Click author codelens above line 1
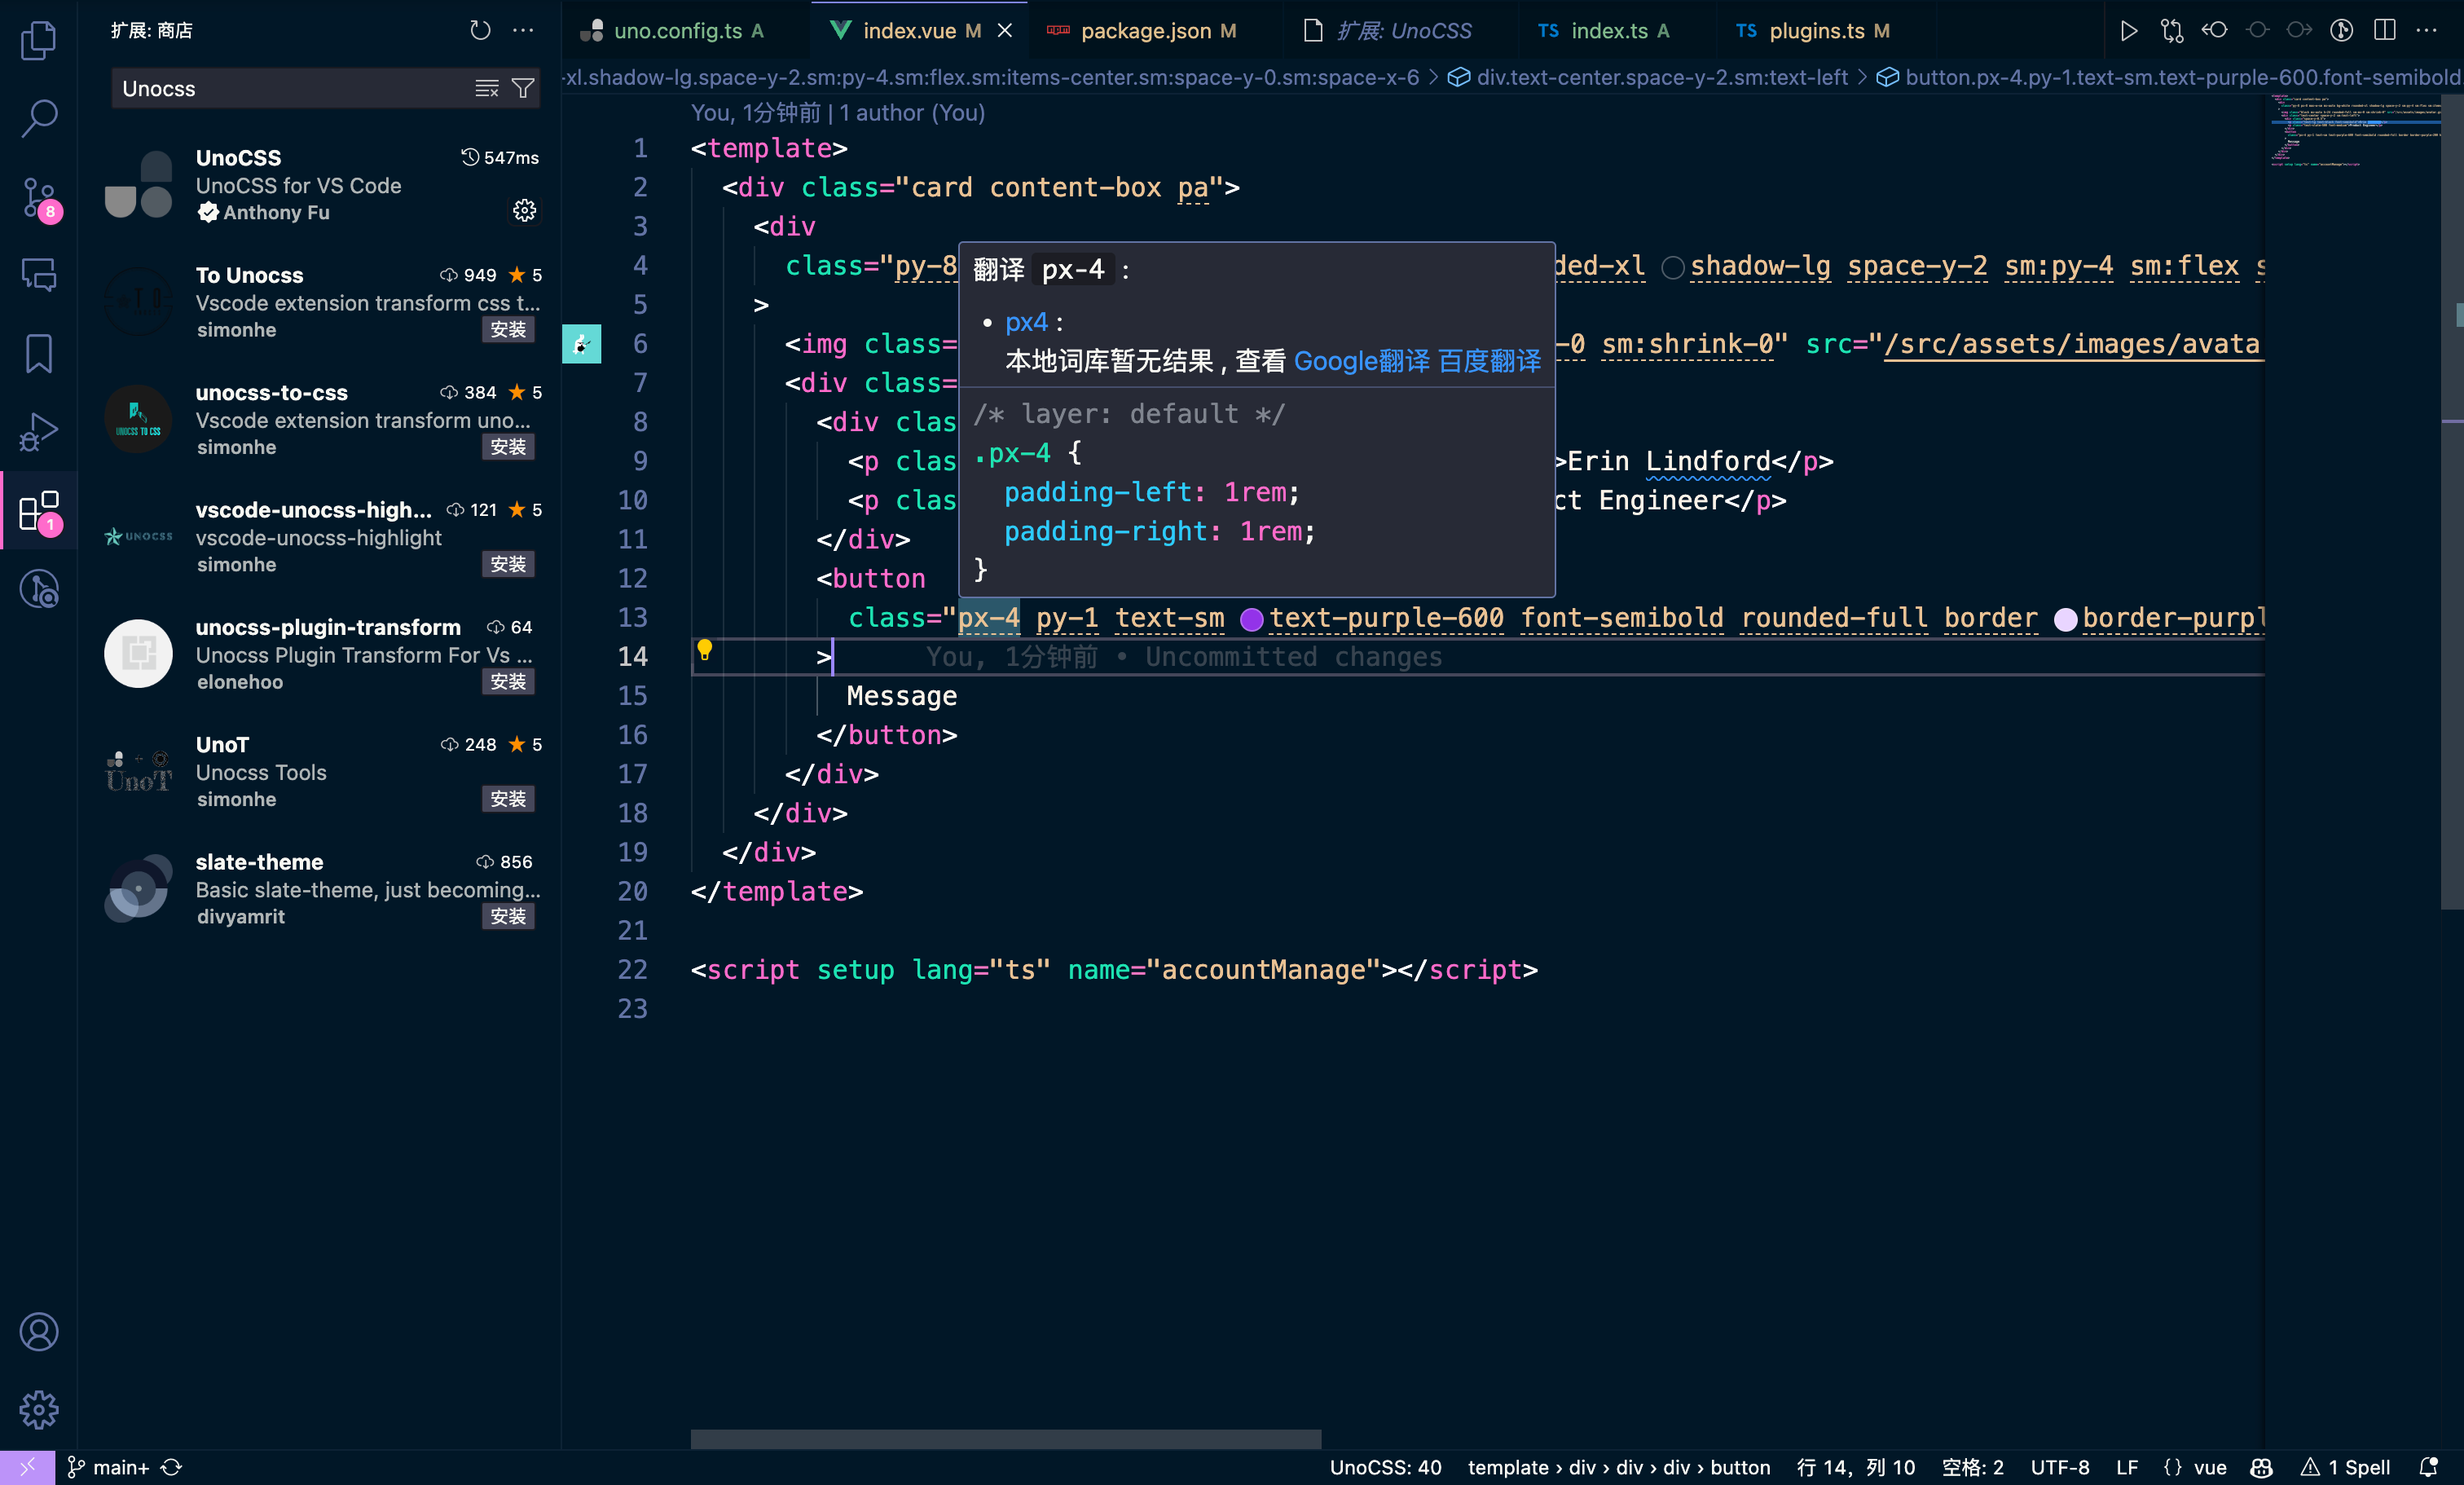Screen dimensions: 2464x1485 837,113
